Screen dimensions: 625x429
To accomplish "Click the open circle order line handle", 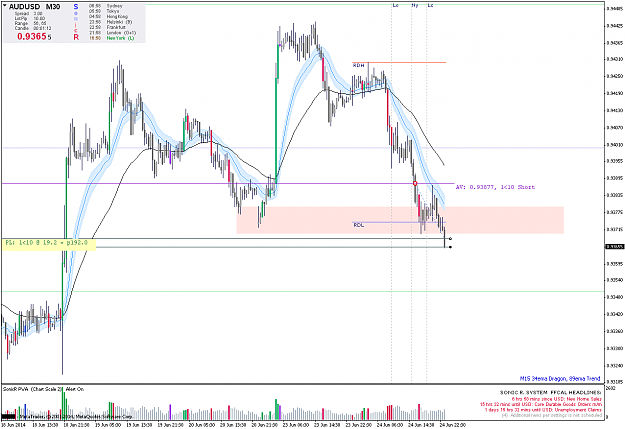I will [450, 239].
